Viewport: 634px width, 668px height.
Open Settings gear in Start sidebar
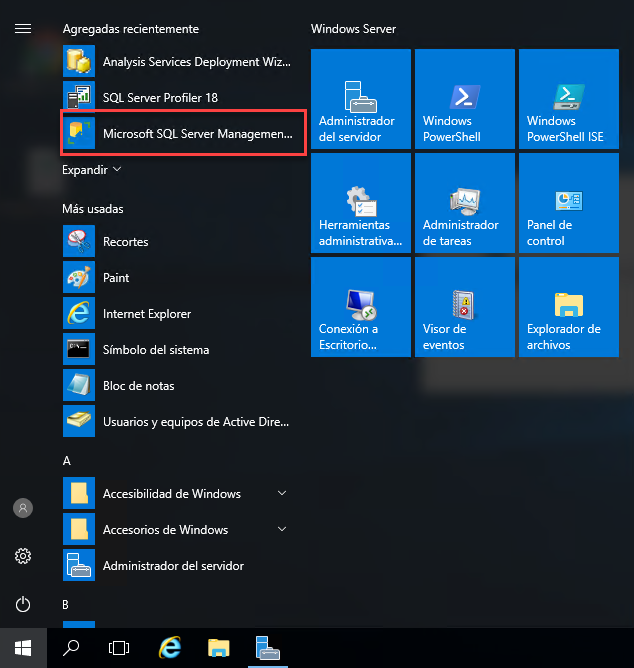[23, 556]
